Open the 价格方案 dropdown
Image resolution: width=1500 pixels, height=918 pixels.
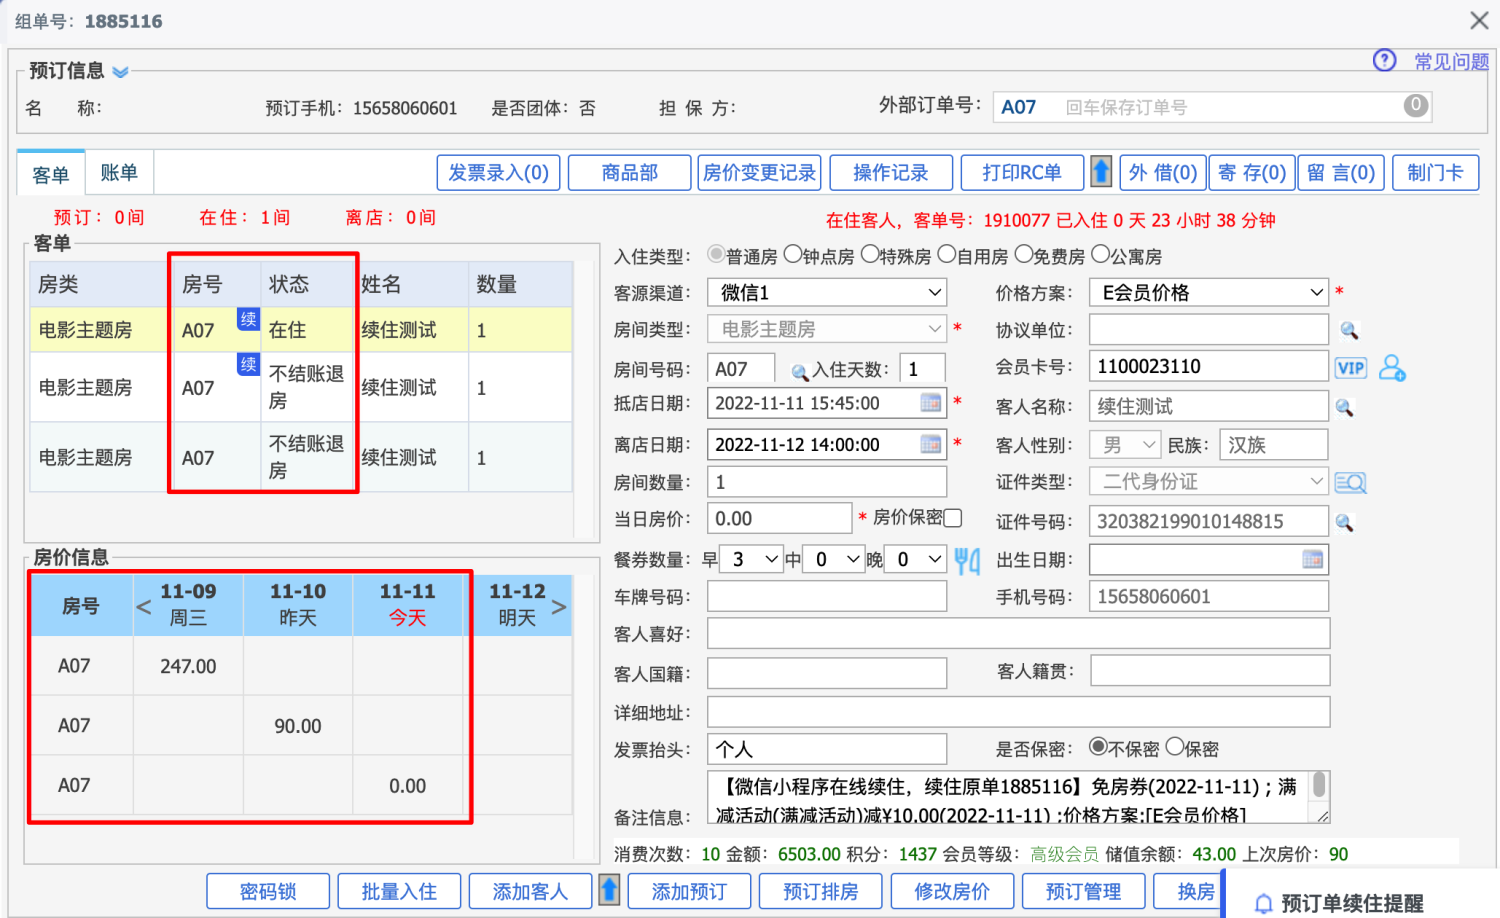(1209, 292)
